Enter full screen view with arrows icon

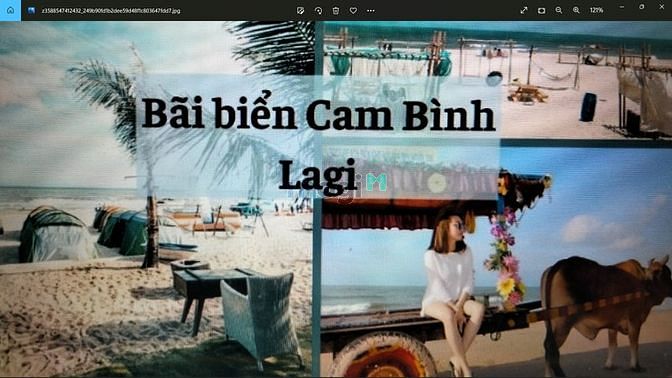tap(524, 10)
